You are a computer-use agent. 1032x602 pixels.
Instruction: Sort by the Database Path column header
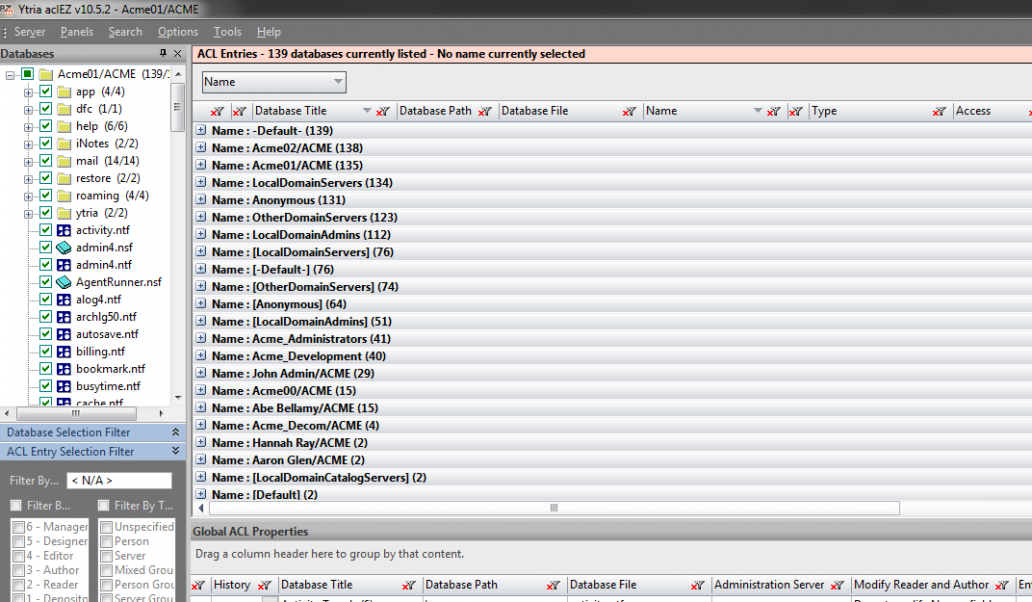(435, 111)
